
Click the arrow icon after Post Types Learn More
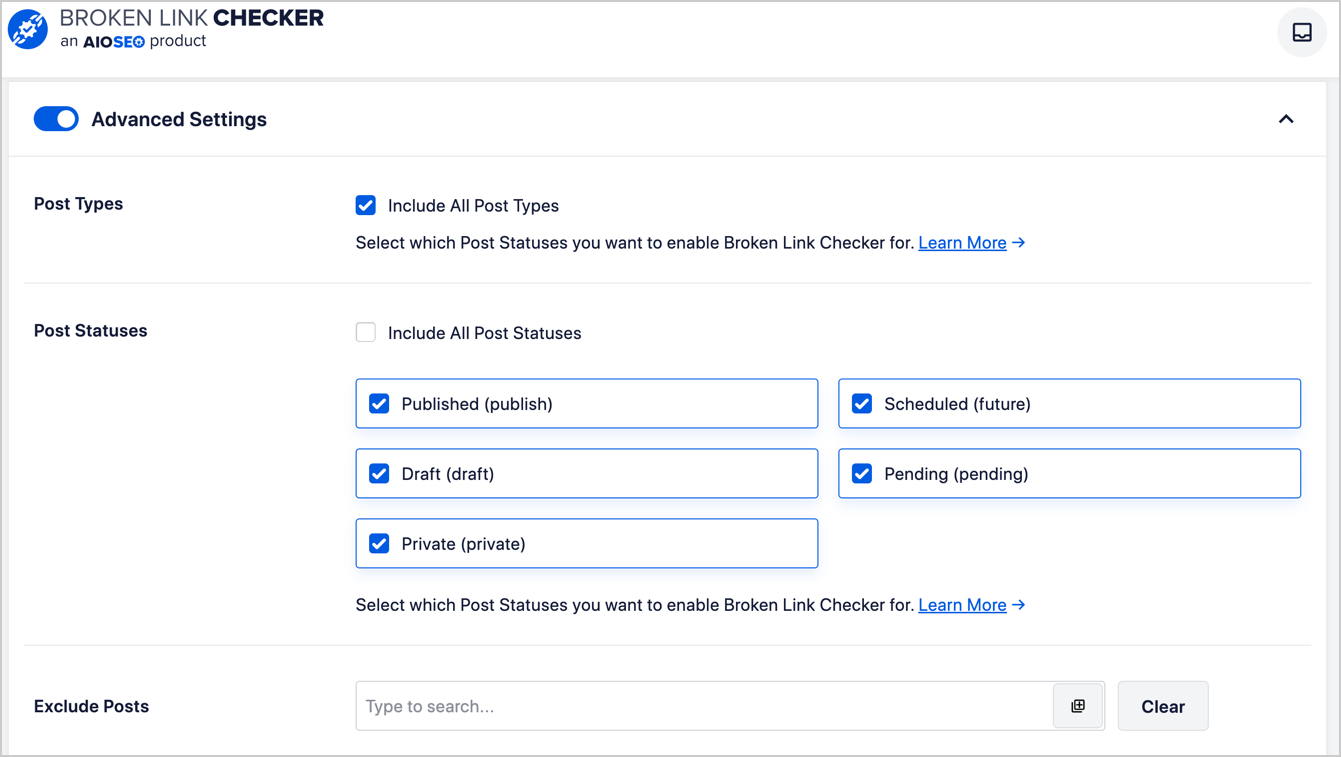coord(1019,243)
